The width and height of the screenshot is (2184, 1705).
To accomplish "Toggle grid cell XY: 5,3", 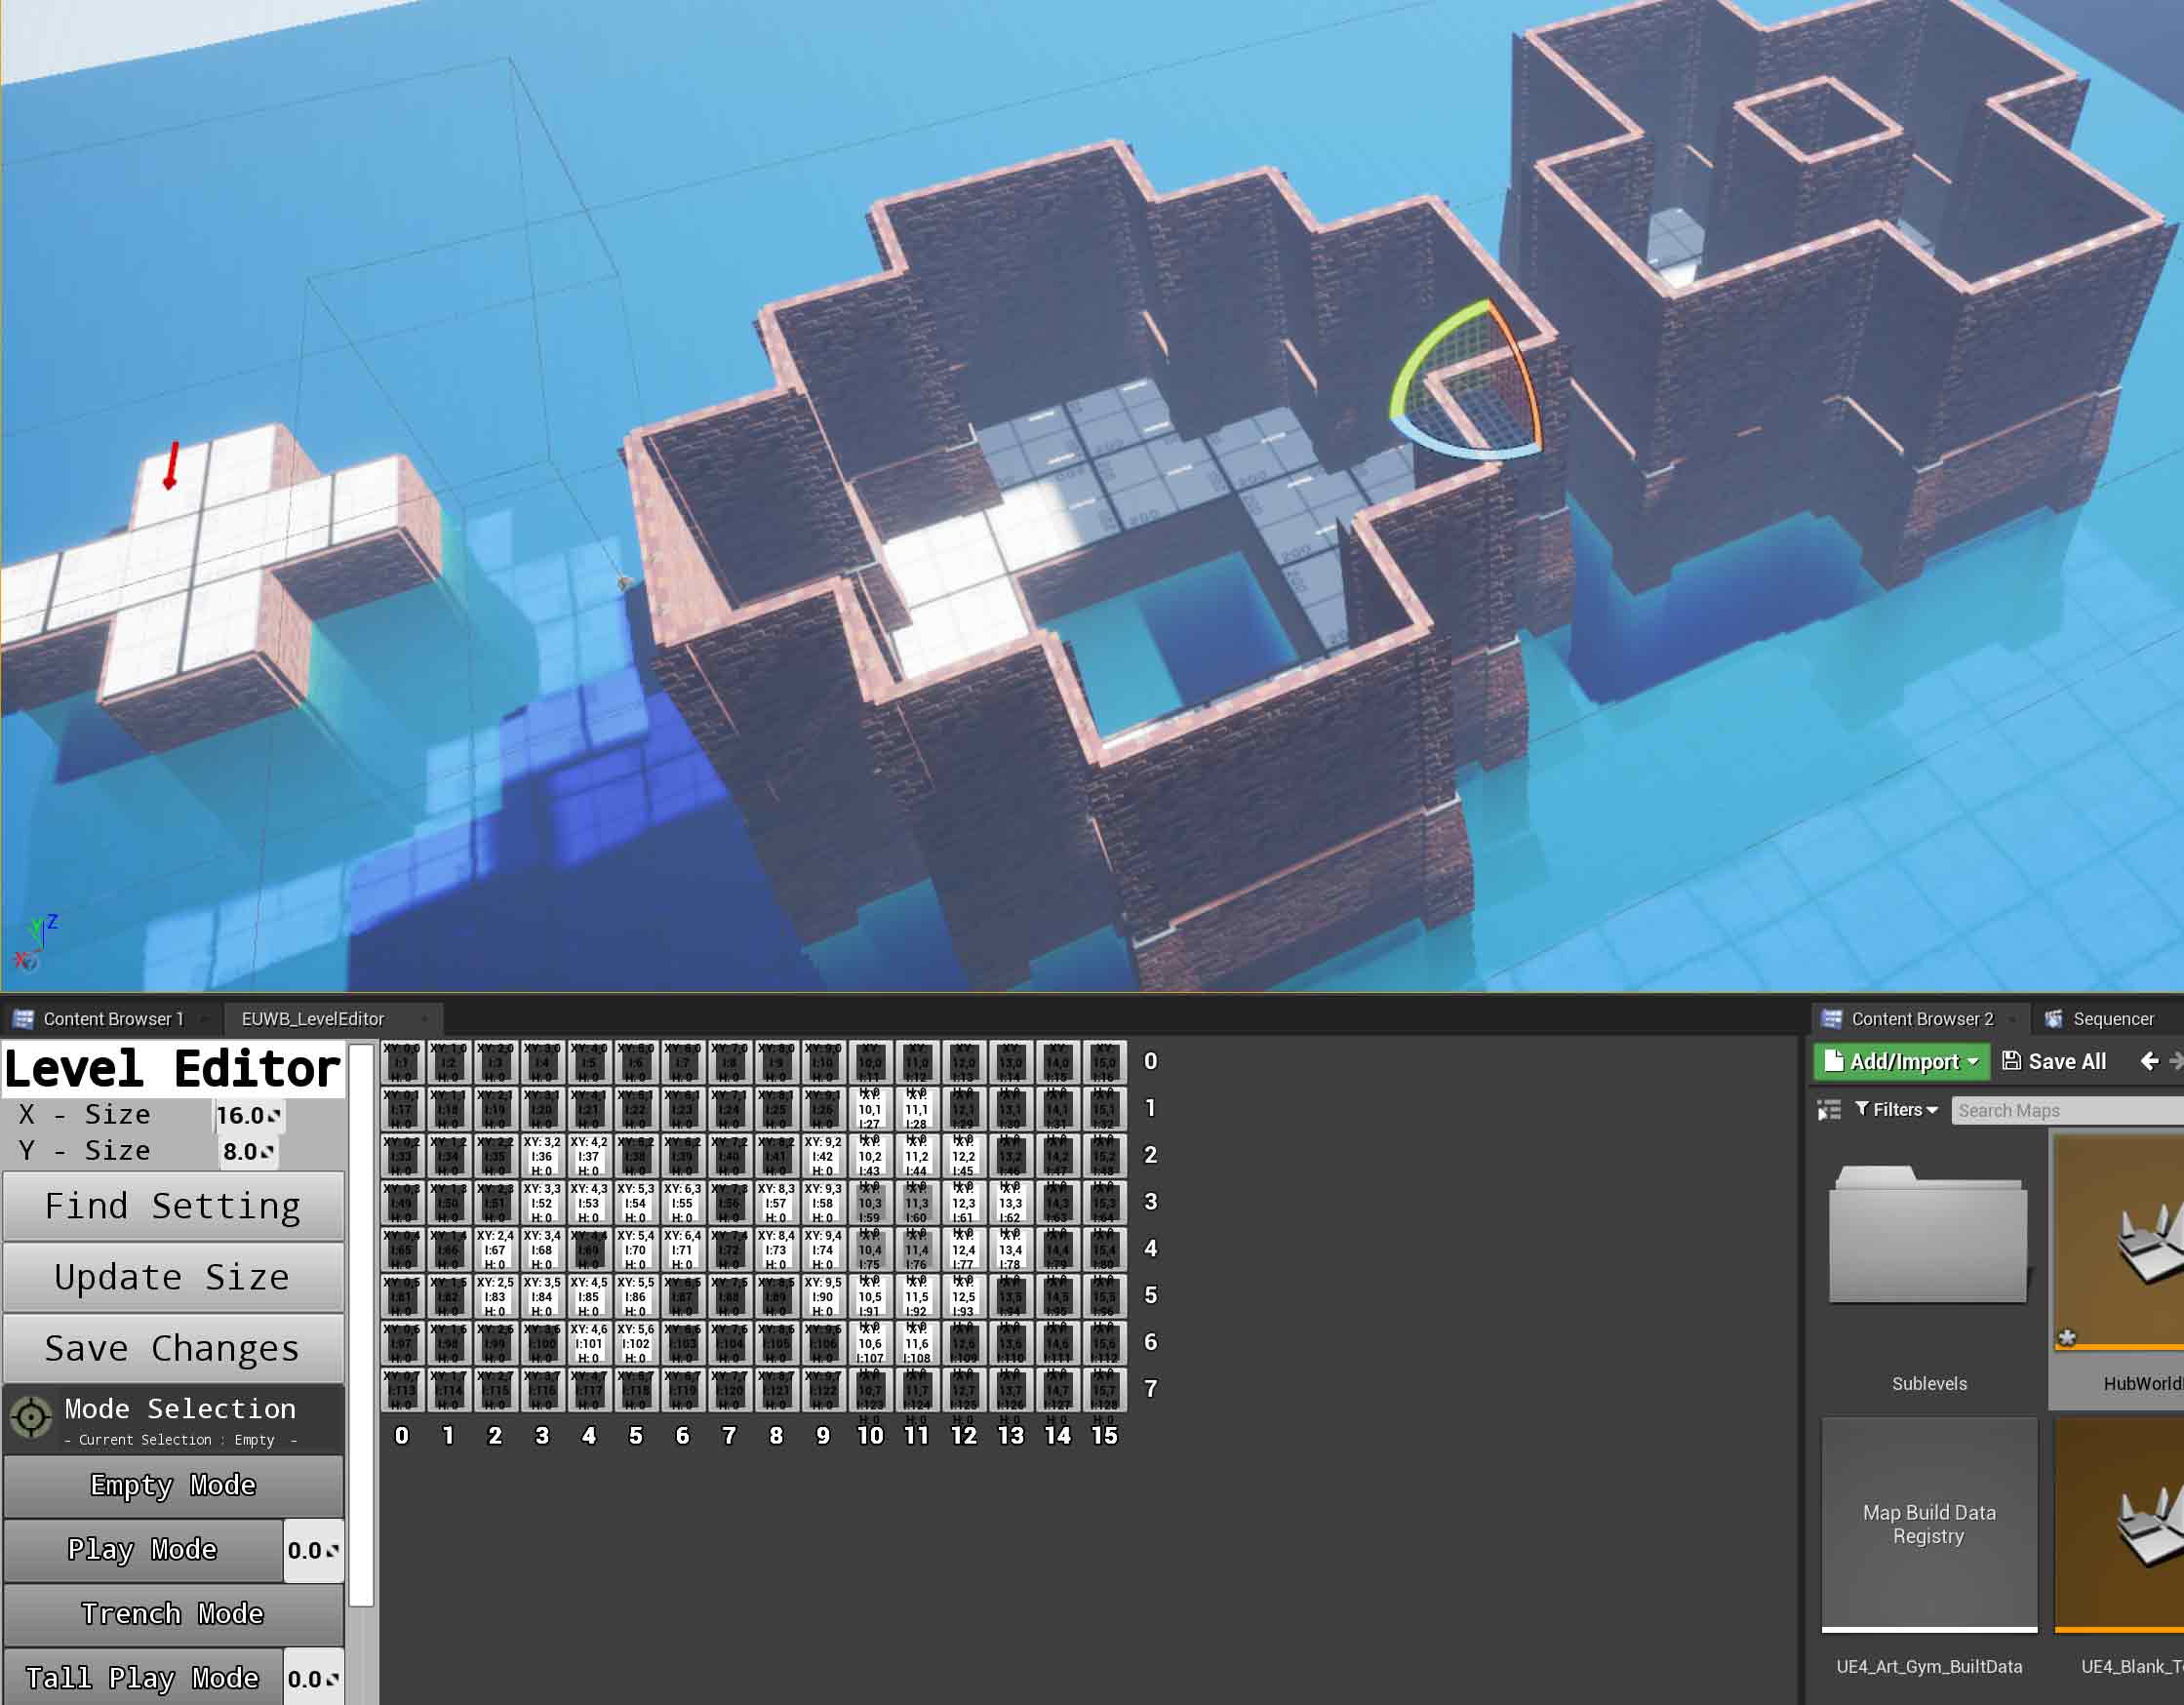I will (636, 1203).
